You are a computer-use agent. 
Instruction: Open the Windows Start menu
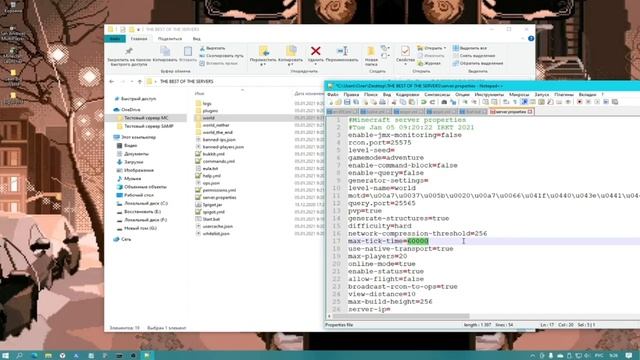5,356
